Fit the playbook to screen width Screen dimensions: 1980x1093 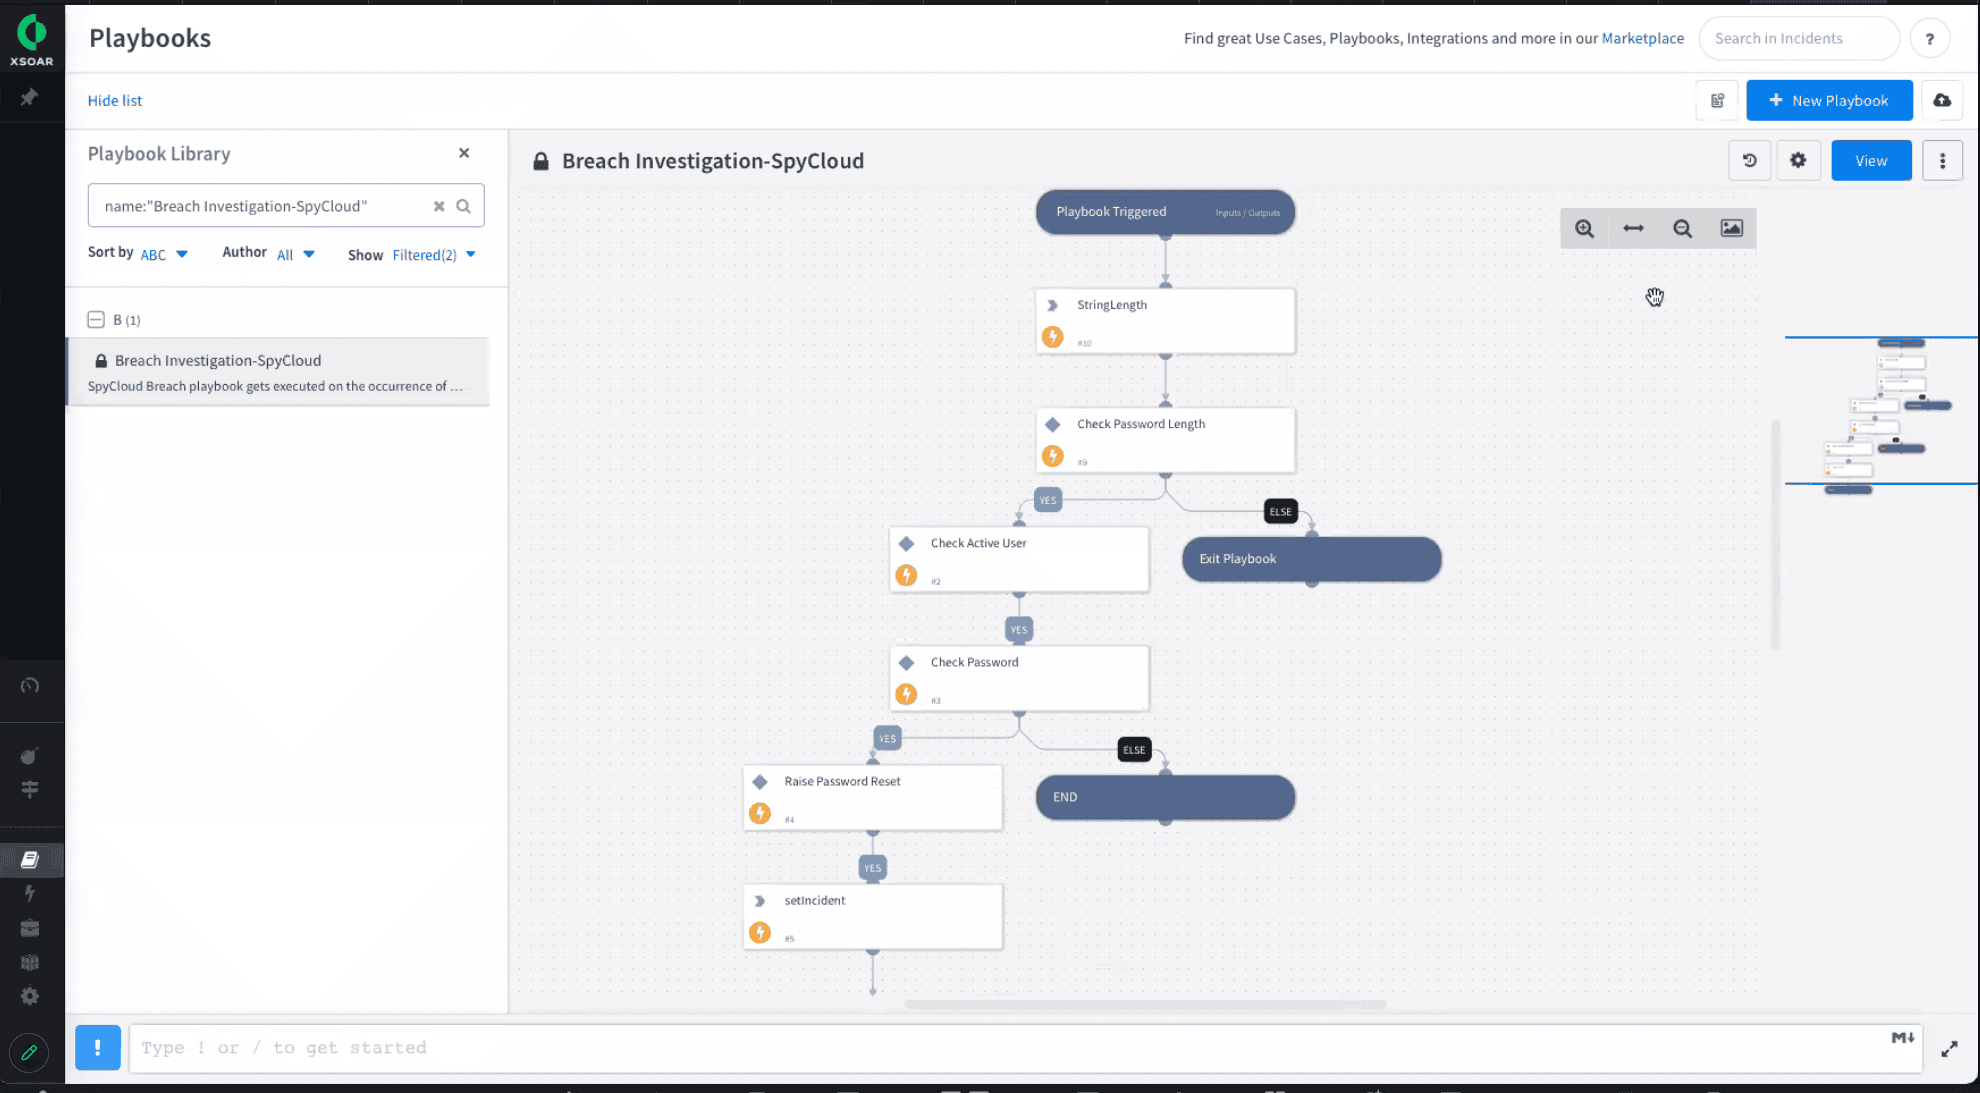[x=1633, y=228]
